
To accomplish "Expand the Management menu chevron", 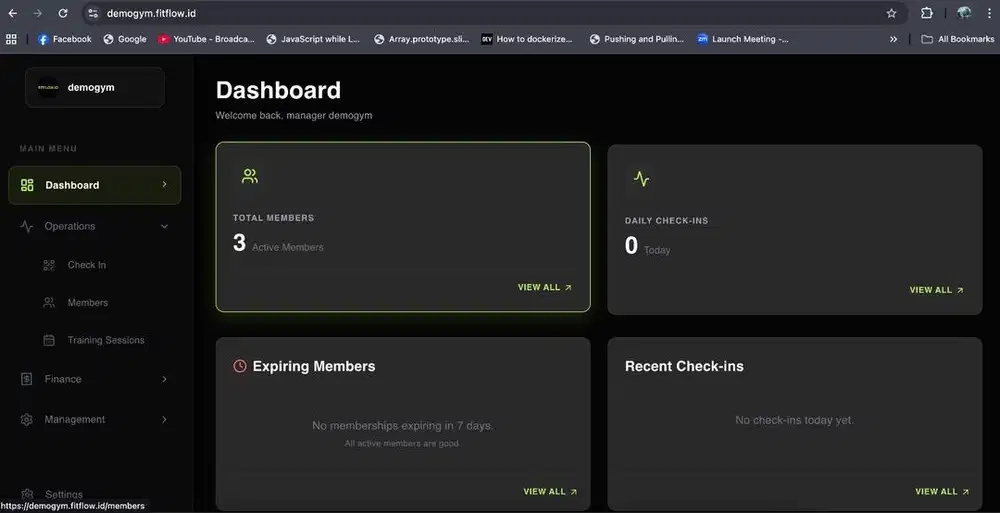I will coord(165,419).
